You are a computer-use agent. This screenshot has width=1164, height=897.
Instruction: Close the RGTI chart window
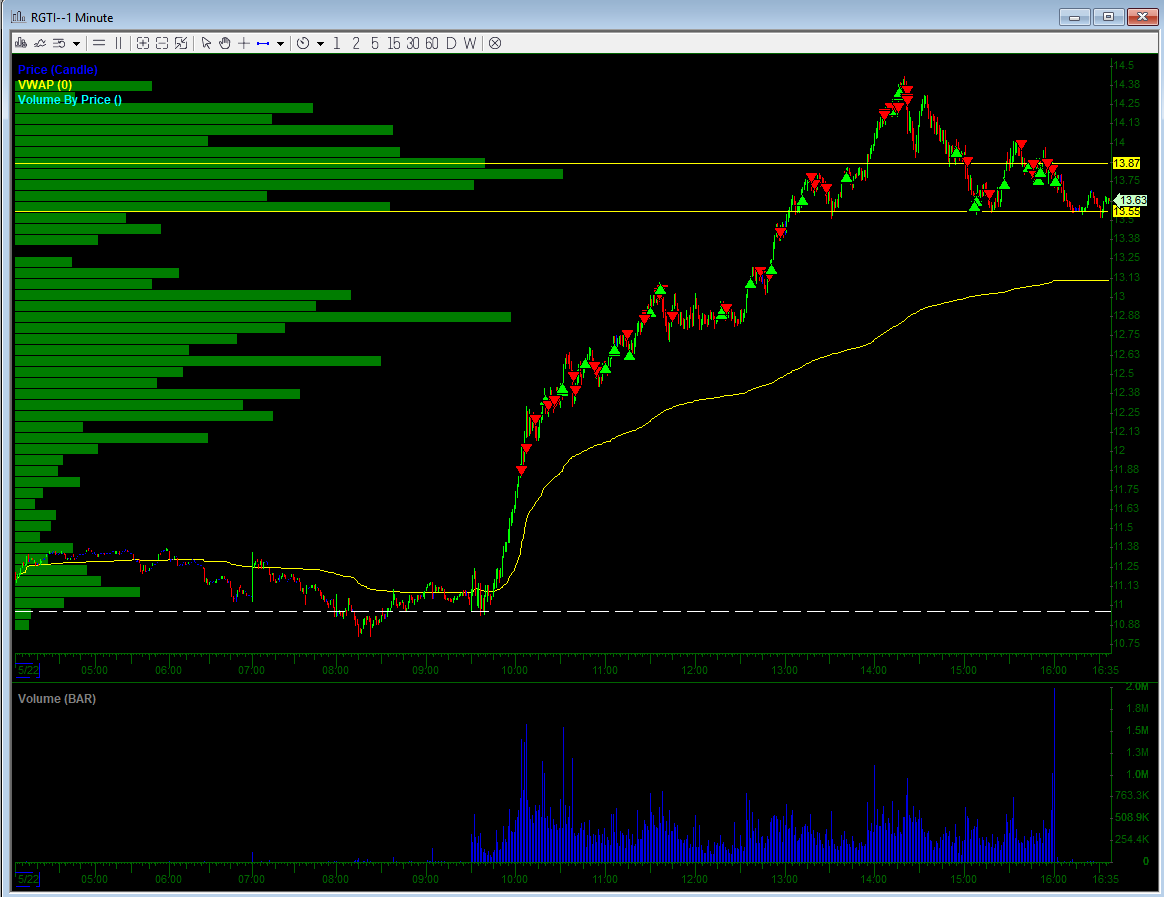(1142, 16)
